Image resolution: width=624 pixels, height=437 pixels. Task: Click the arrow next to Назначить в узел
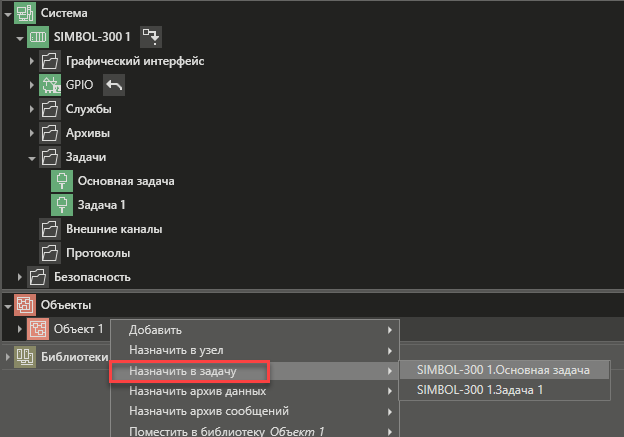click(x=390, y=351)
